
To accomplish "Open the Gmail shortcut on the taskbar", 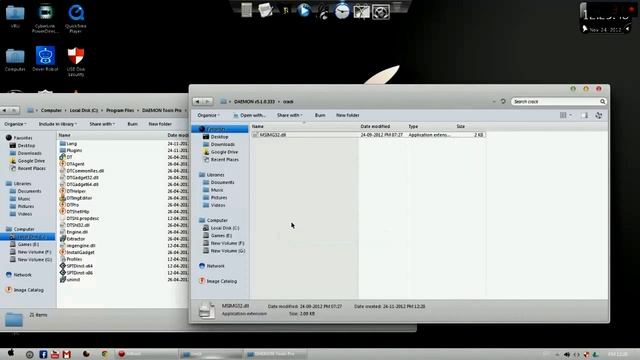I will (x=67, y=354).
